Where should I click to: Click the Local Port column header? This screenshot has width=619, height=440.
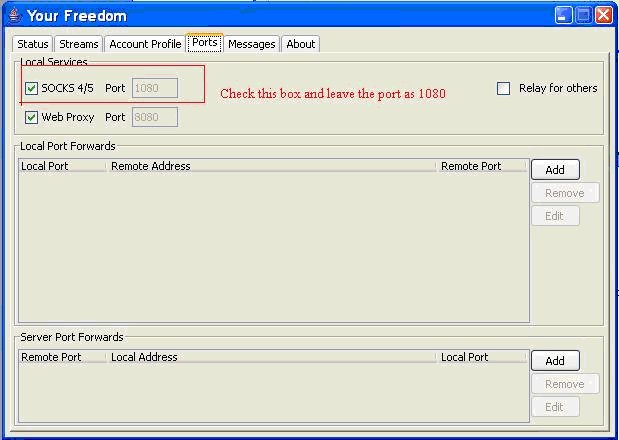[62, 166]
